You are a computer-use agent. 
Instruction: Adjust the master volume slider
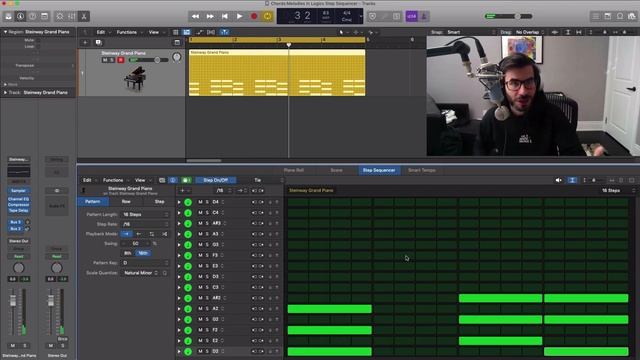509,16
